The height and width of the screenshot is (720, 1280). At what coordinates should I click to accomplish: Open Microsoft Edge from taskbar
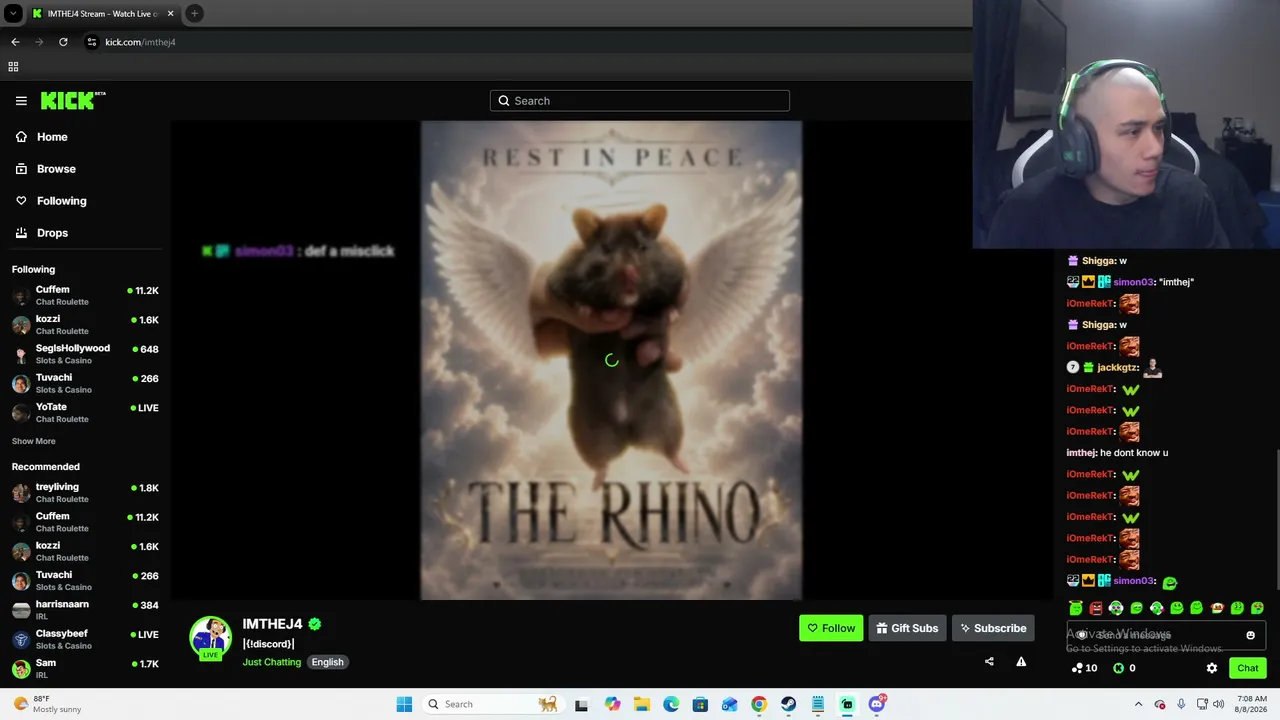671,704
